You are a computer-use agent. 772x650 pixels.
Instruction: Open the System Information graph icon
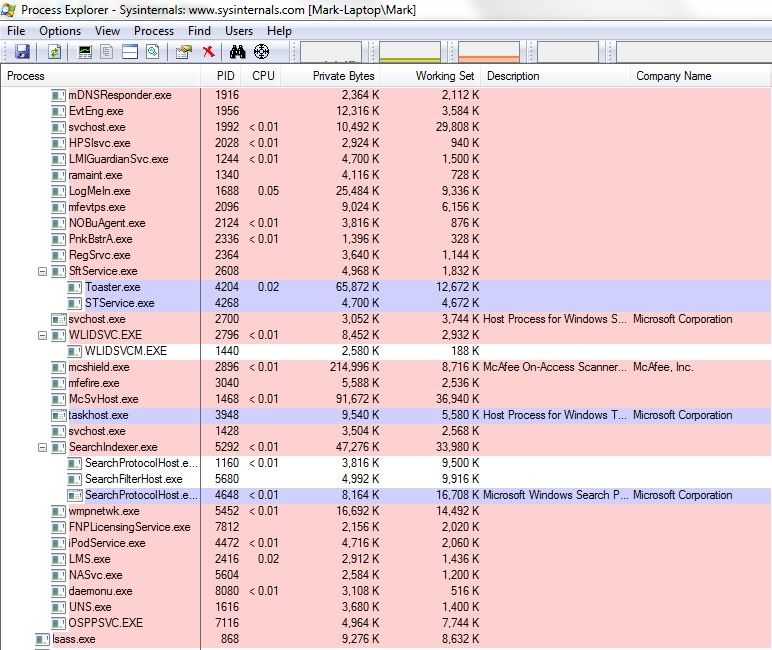pyautogui.click(x=85, y=52)
